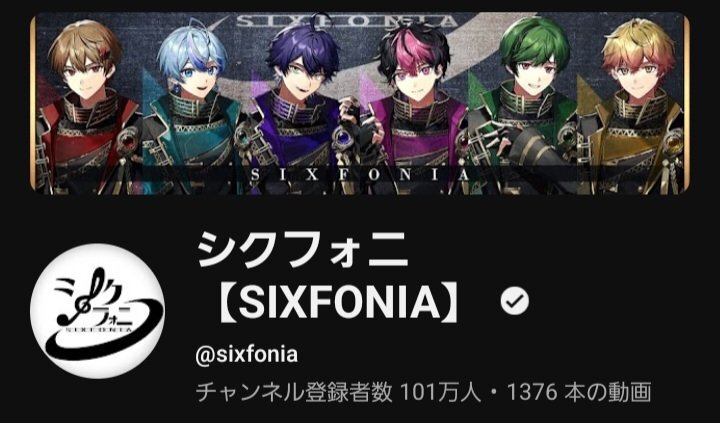Click the faded SIXFONIA logo atop banner

point(347,21)
